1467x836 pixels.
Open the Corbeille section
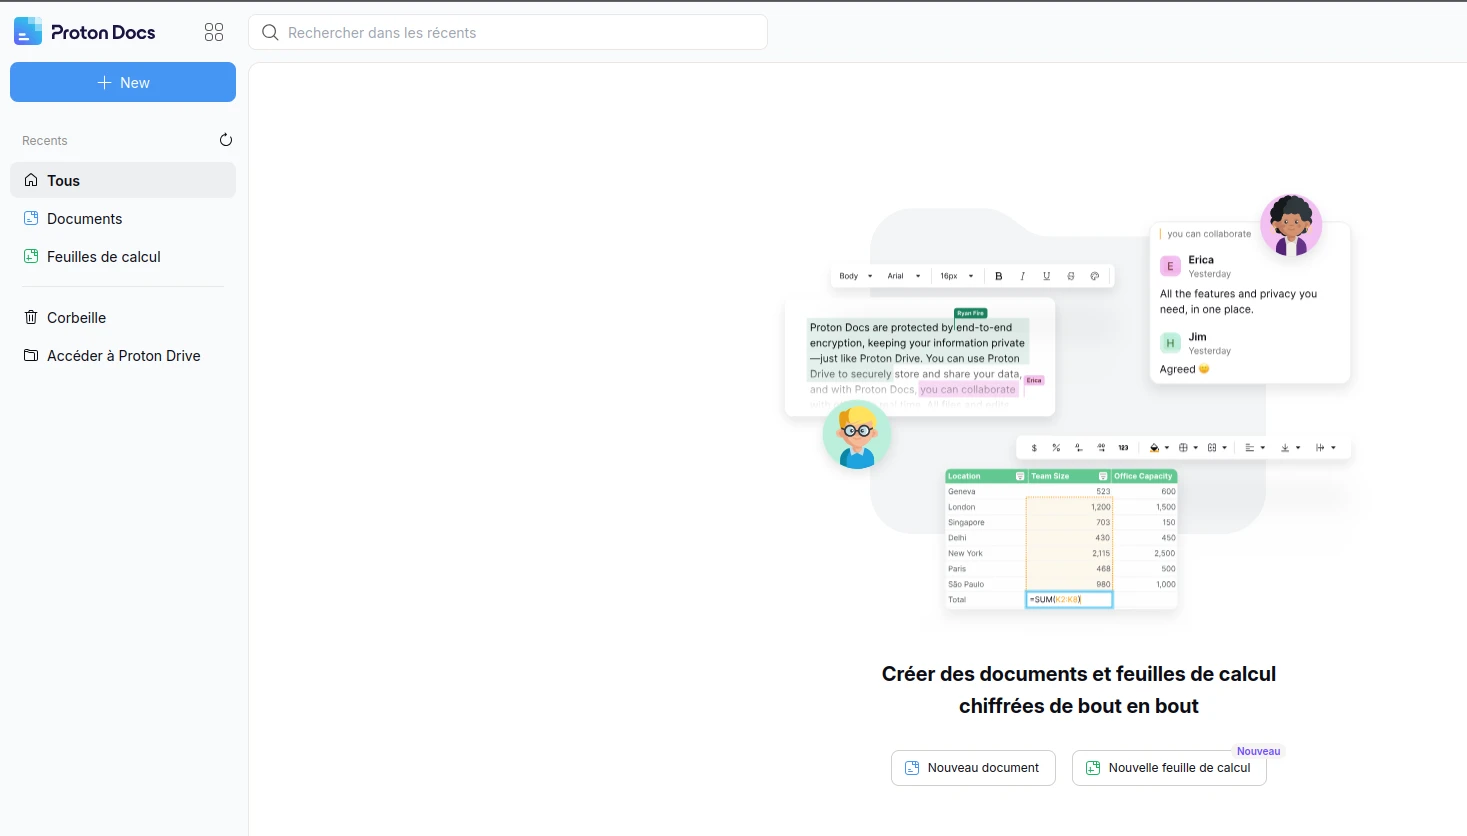(77, 318)
